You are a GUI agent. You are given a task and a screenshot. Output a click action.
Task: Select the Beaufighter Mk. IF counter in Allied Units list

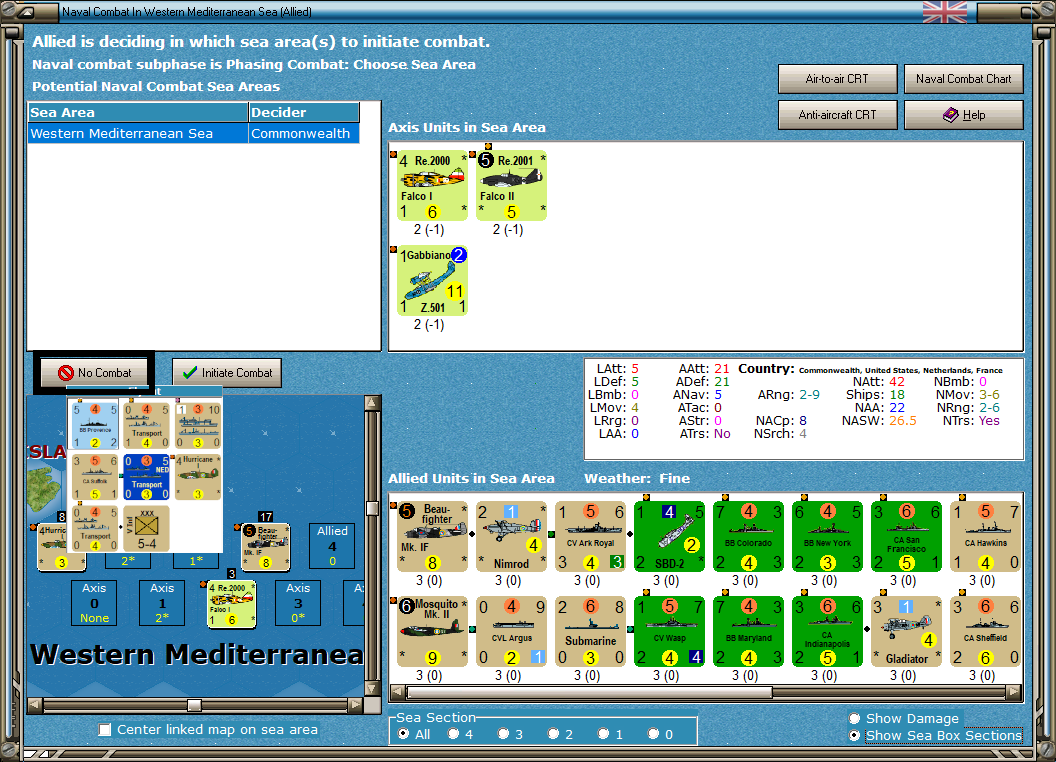(x=432, y=537)
